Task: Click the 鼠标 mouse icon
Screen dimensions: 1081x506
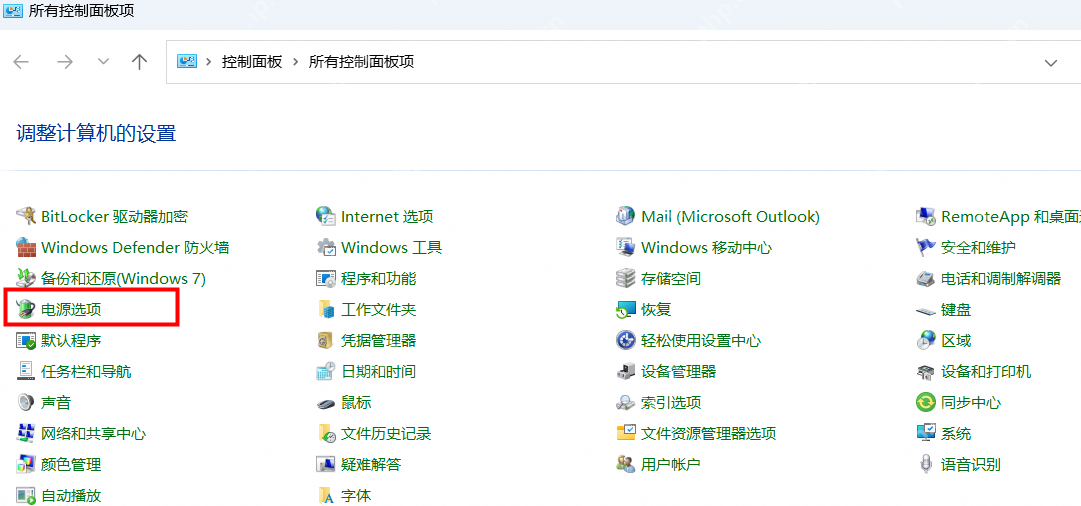Action: coord(325,403)
